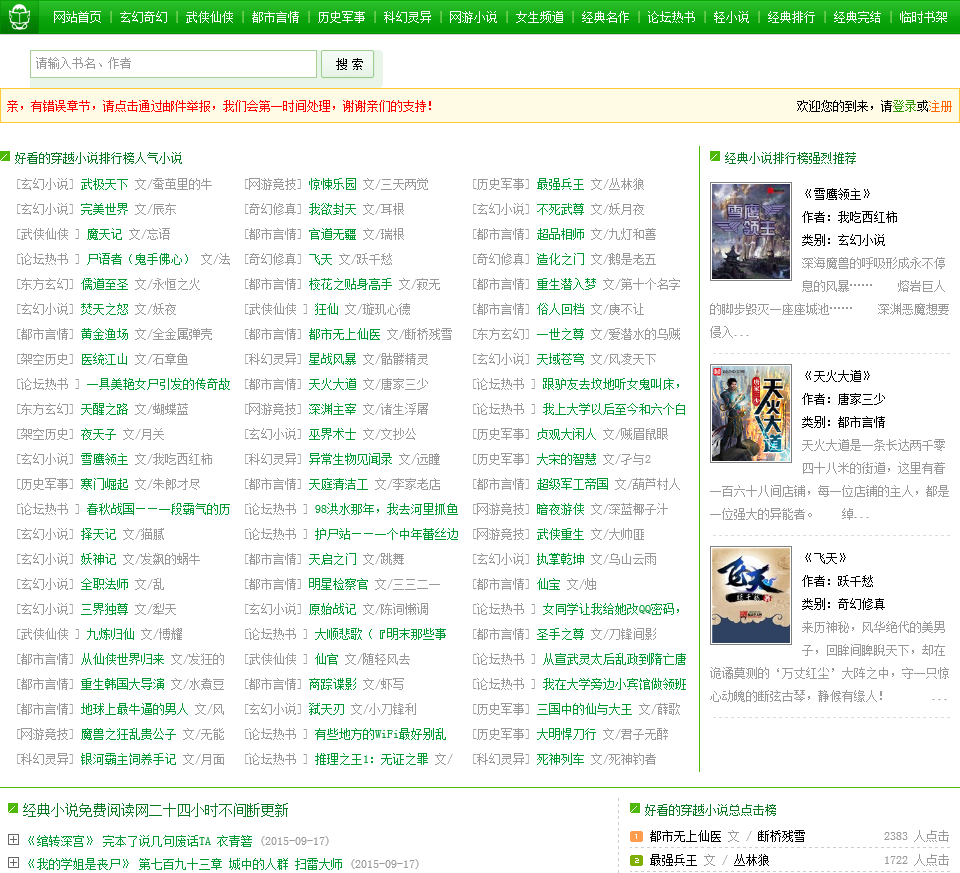Click rank 1 badge beside 都市无上仙医

coord(636,836)
